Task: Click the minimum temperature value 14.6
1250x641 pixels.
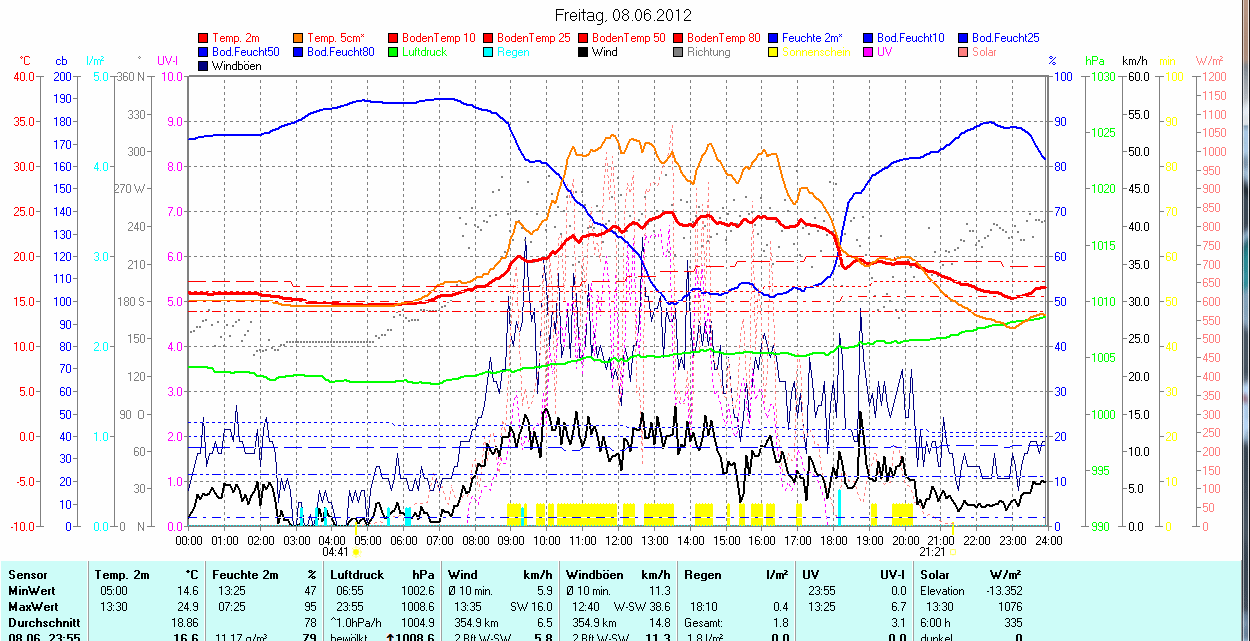Action: [x=186, y=591]
